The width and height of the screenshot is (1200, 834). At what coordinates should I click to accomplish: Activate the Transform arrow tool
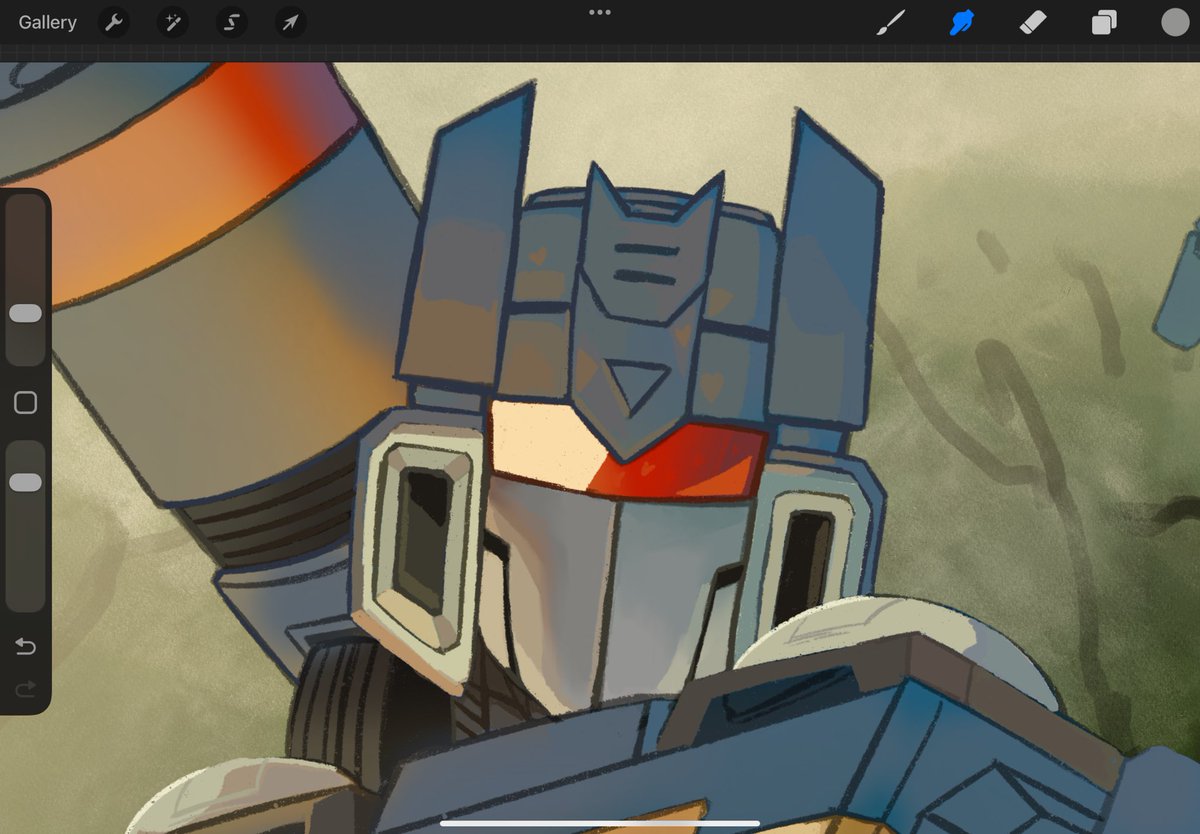(x=289, y=22)
